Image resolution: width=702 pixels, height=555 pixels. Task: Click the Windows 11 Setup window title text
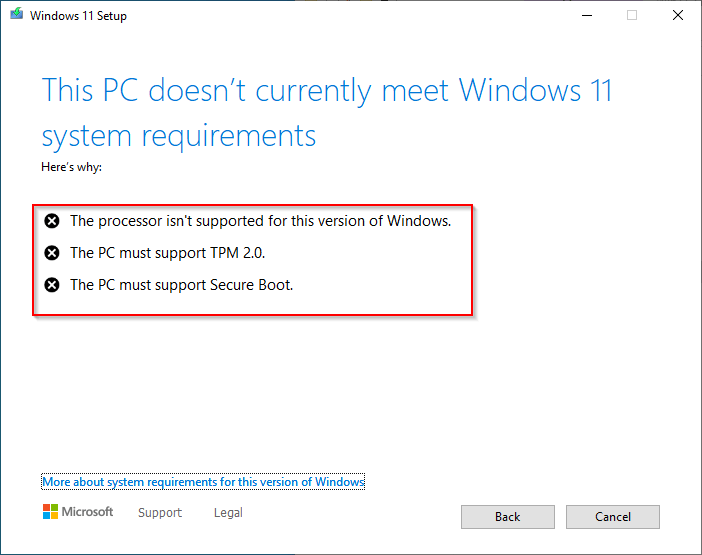tap(78, 16)
